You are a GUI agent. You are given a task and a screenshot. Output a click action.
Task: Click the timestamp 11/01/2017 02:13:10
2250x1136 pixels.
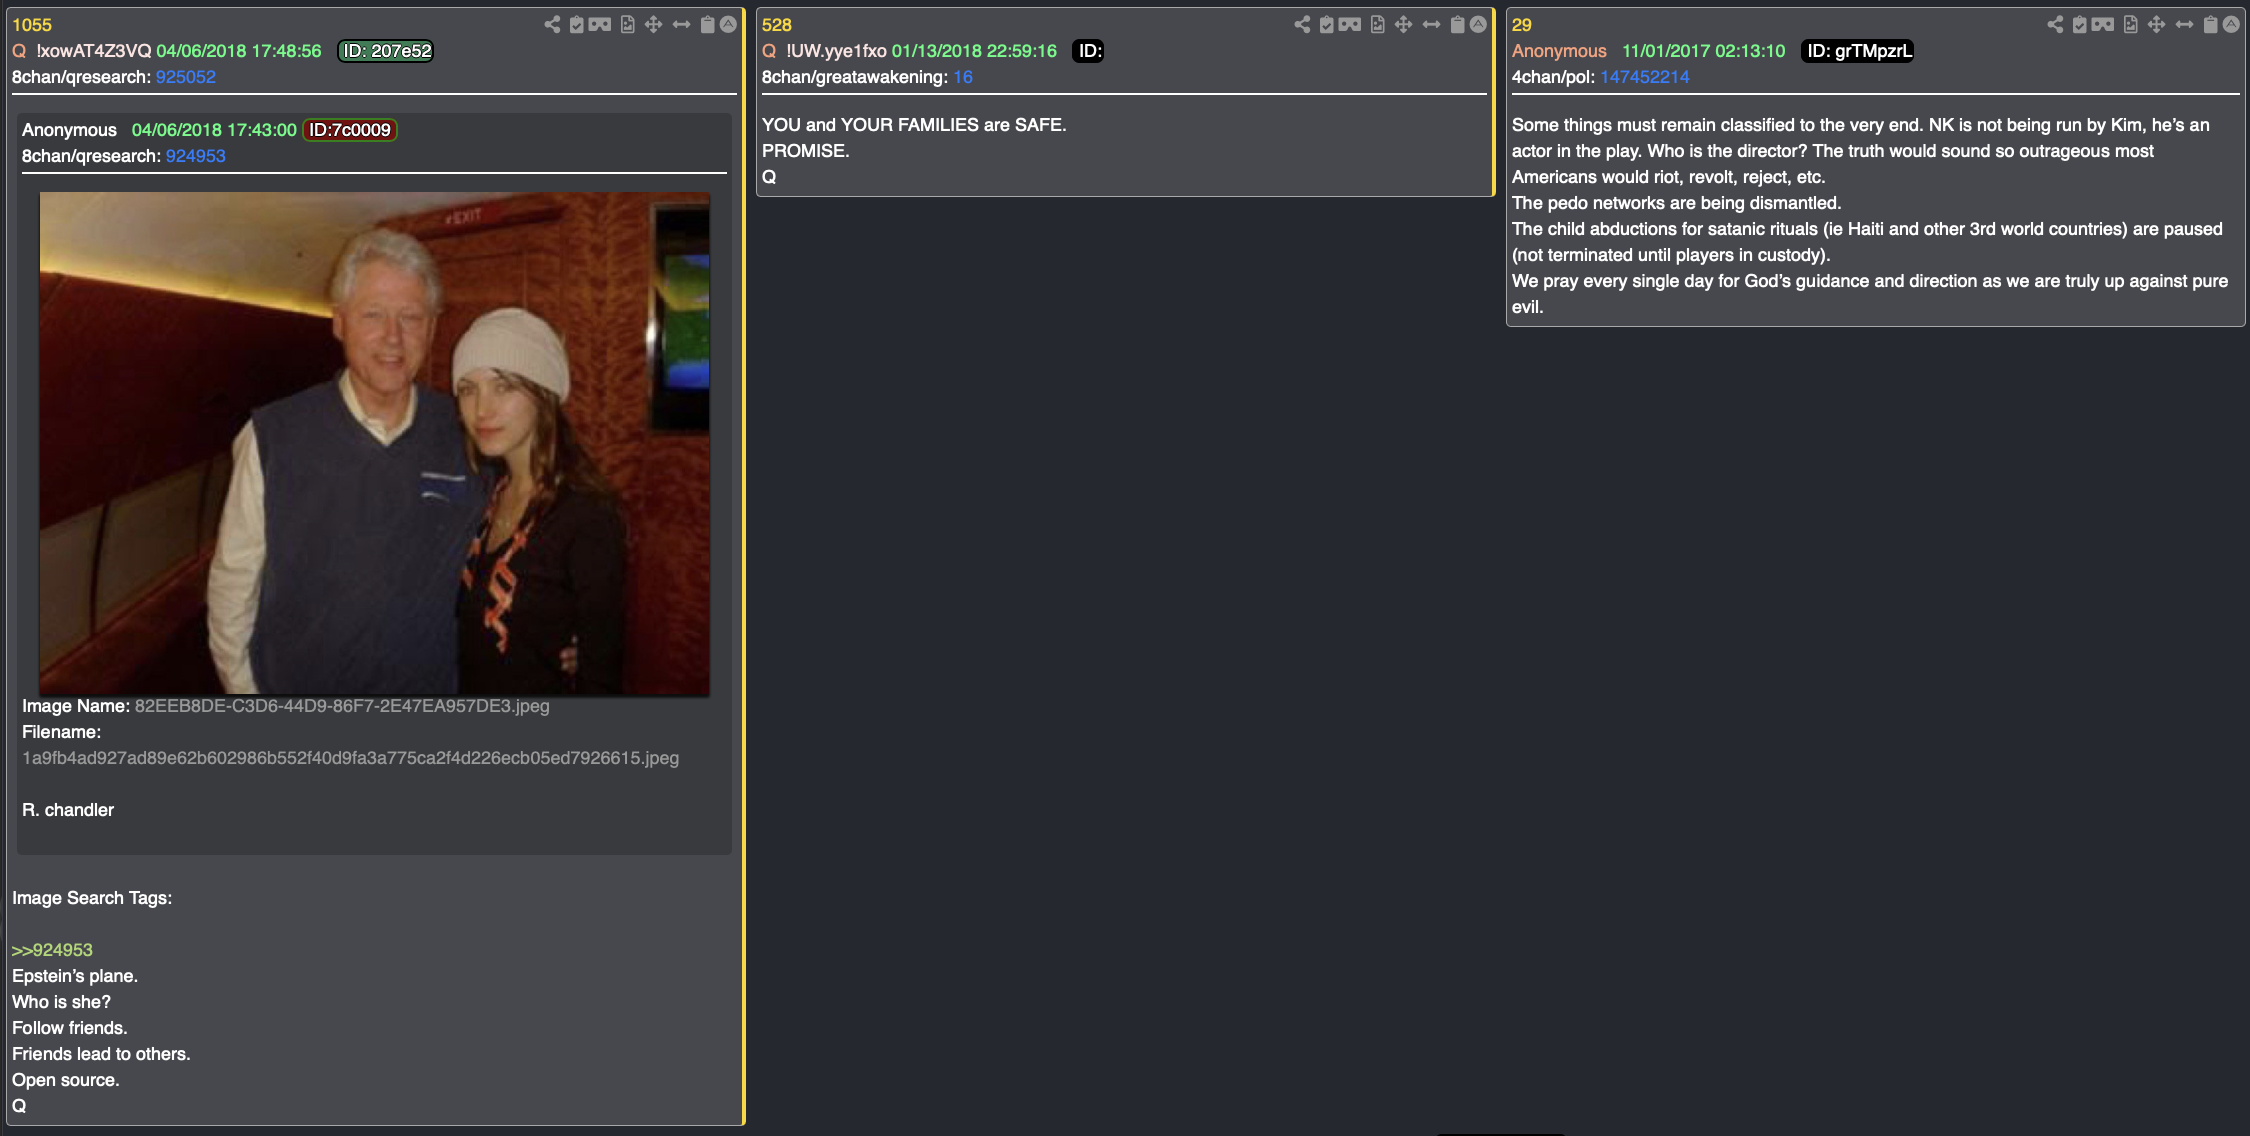pyautogui.click(x=1703, y=51)
